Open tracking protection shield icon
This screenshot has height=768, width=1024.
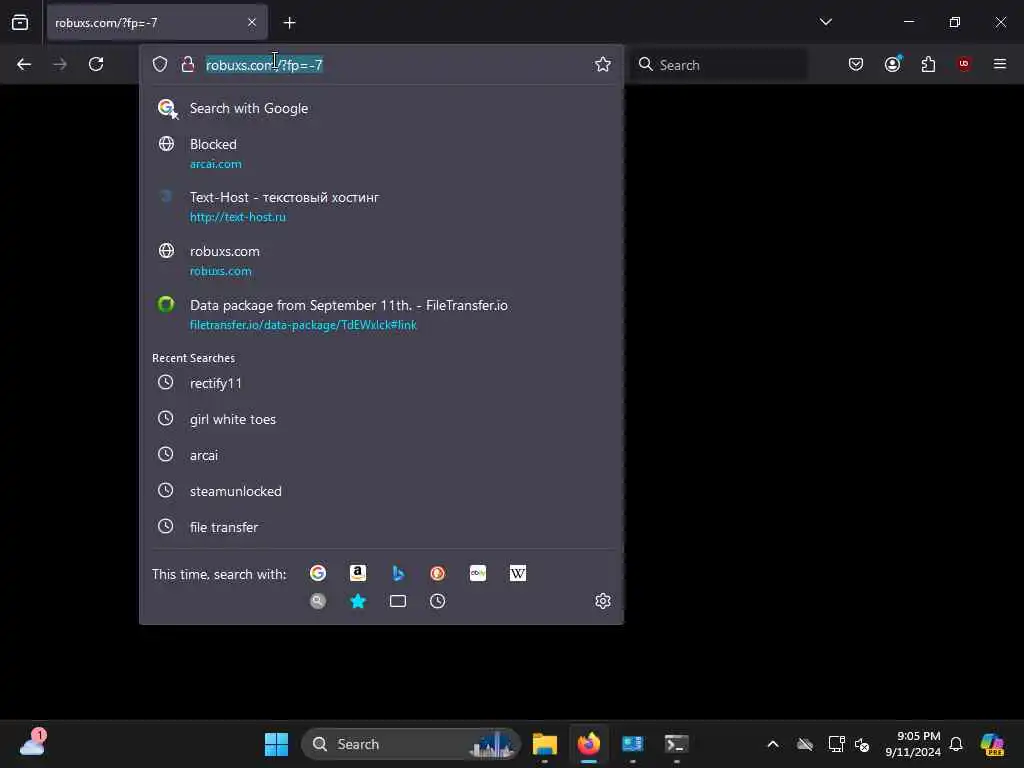(160, 64)
